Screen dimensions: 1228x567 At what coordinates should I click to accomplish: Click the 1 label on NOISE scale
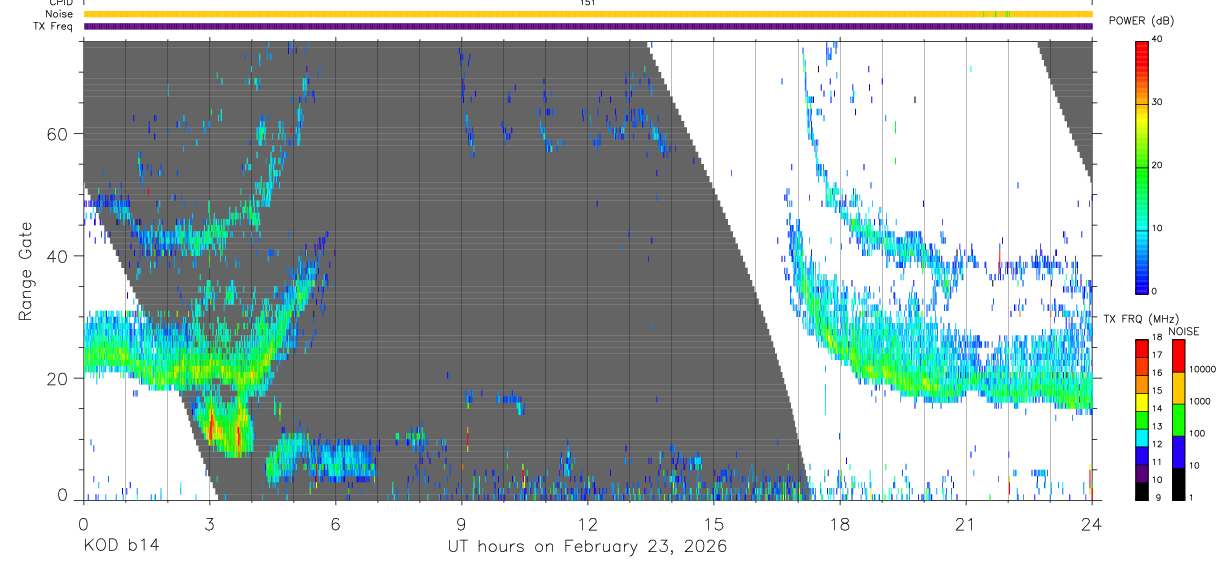pyautogui.click(x=1190, y=497)
